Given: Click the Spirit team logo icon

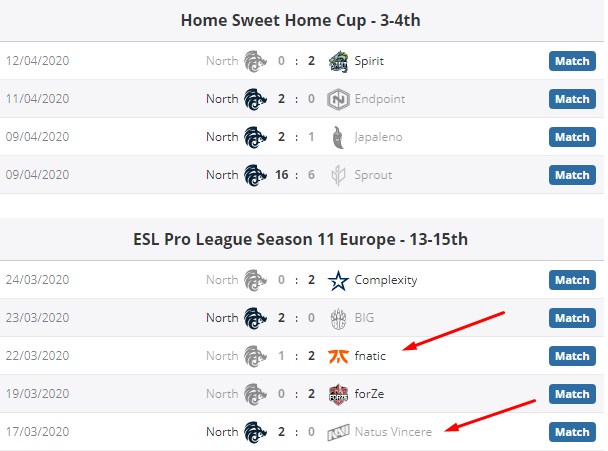Looking at the screenshot, I should point(337,61).
